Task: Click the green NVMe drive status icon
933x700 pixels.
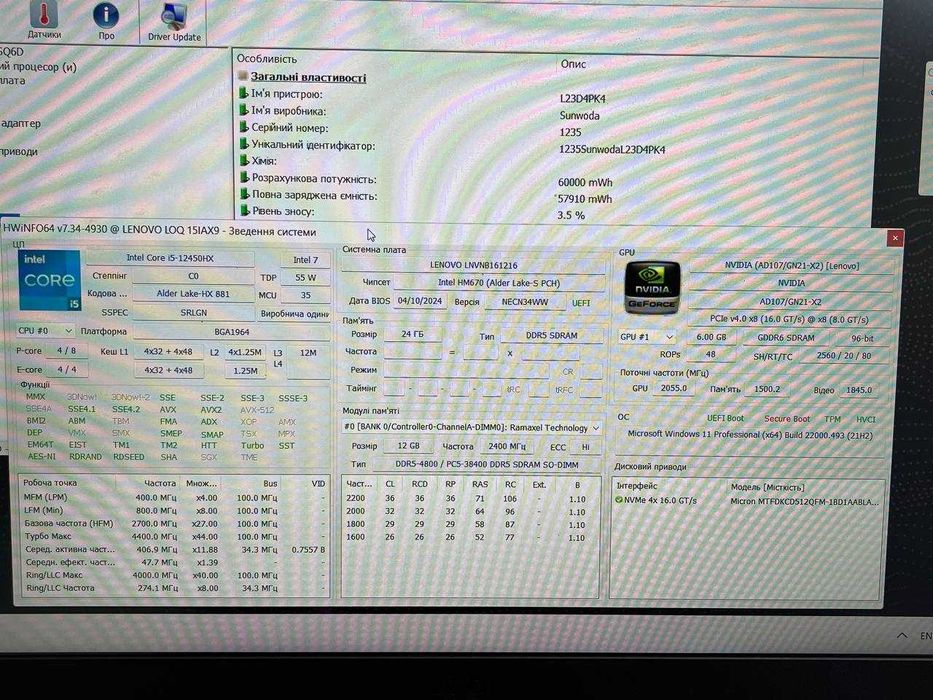Action: [x=619, y=500]
